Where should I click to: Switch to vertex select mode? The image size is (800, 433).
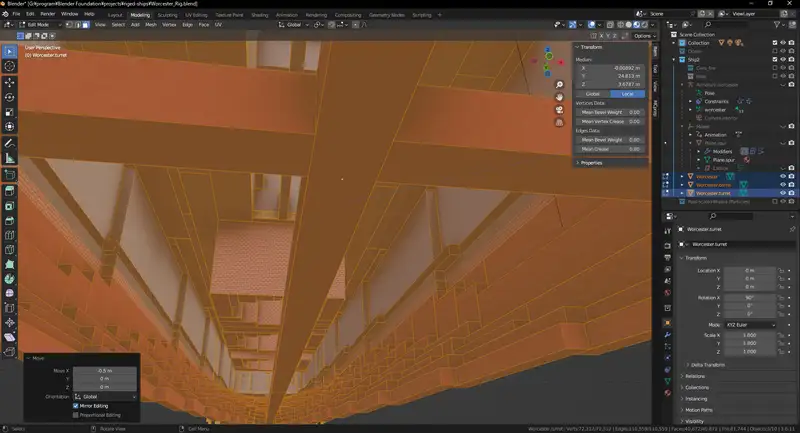click(69, 24)
